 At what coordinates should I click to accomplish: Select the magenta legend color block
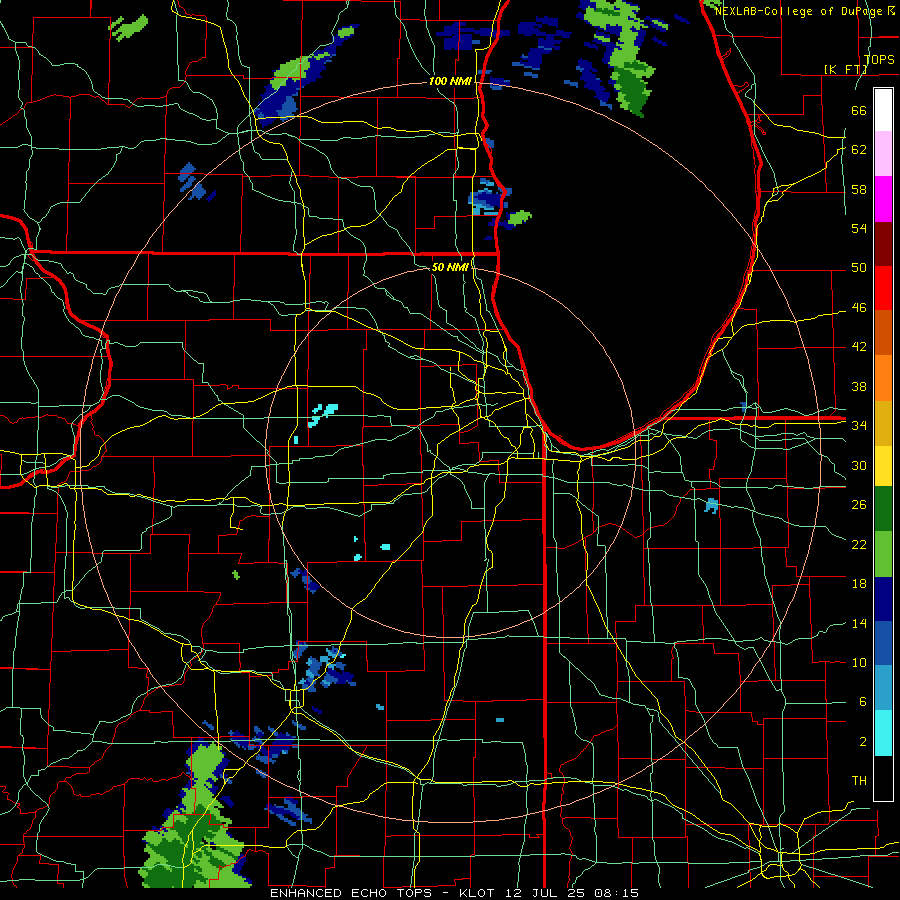(883, 199)
